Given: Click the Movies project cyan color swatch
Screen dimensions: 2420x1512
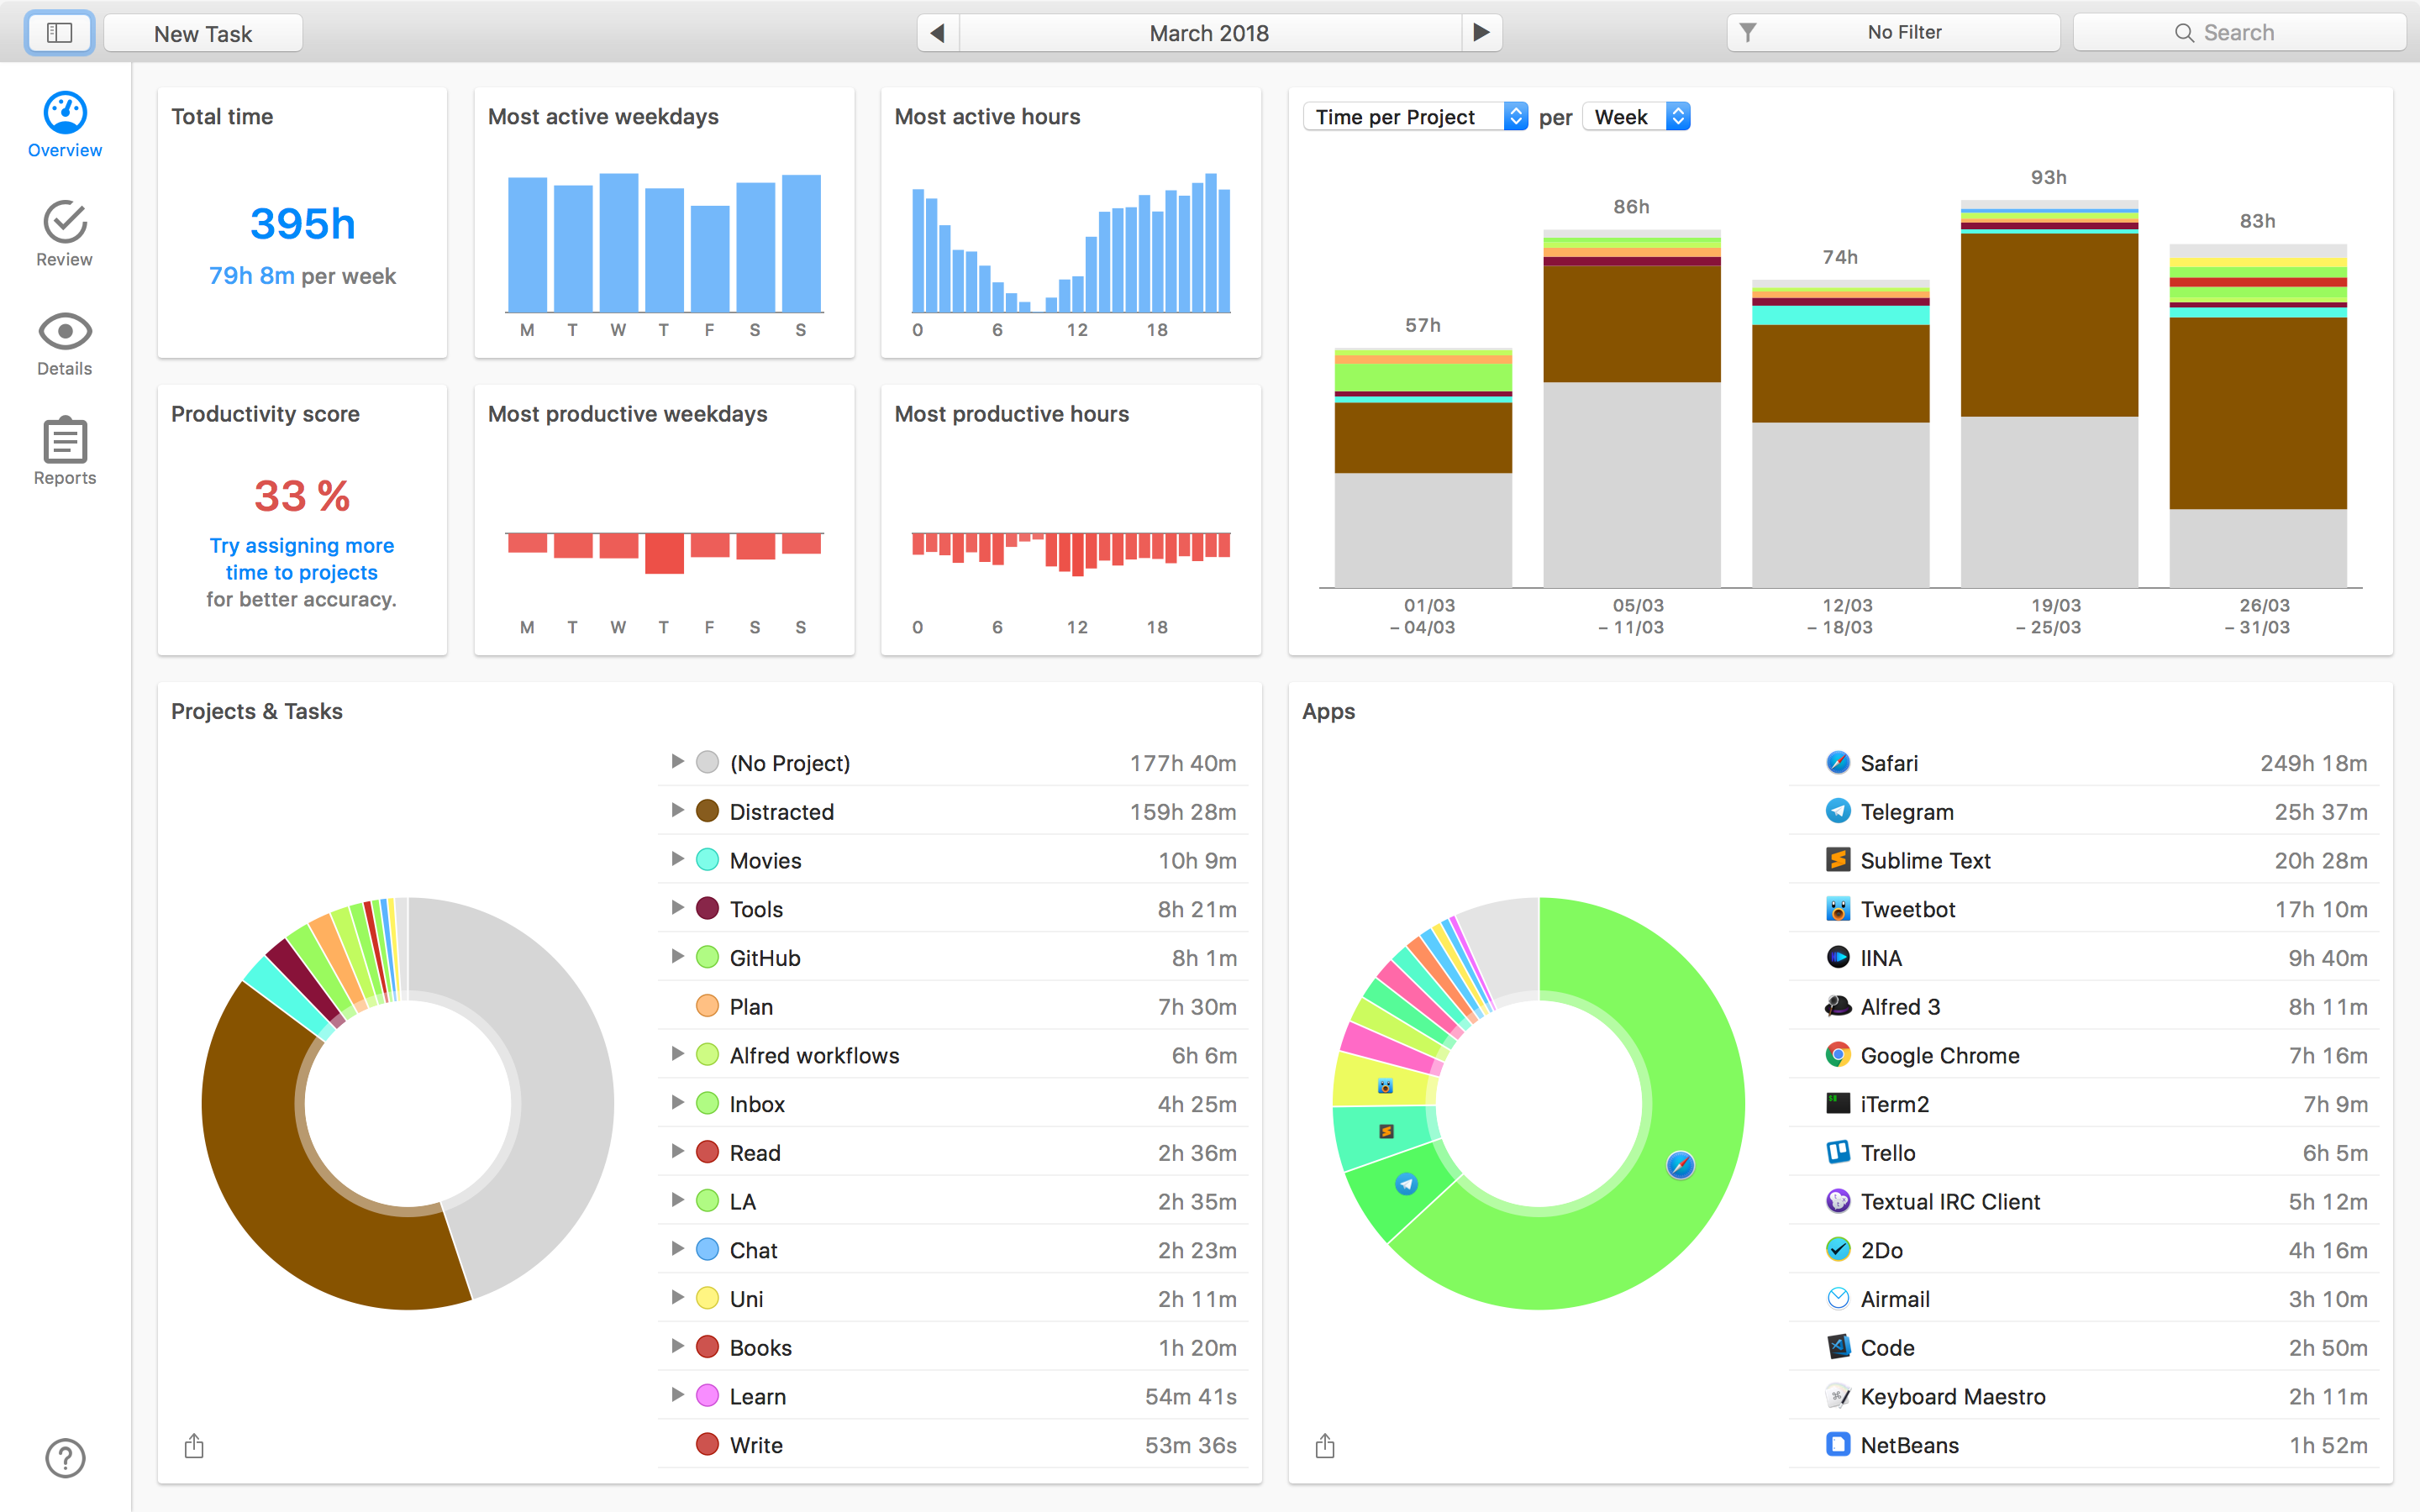Looking at the screenshot, I should [707, 860].
